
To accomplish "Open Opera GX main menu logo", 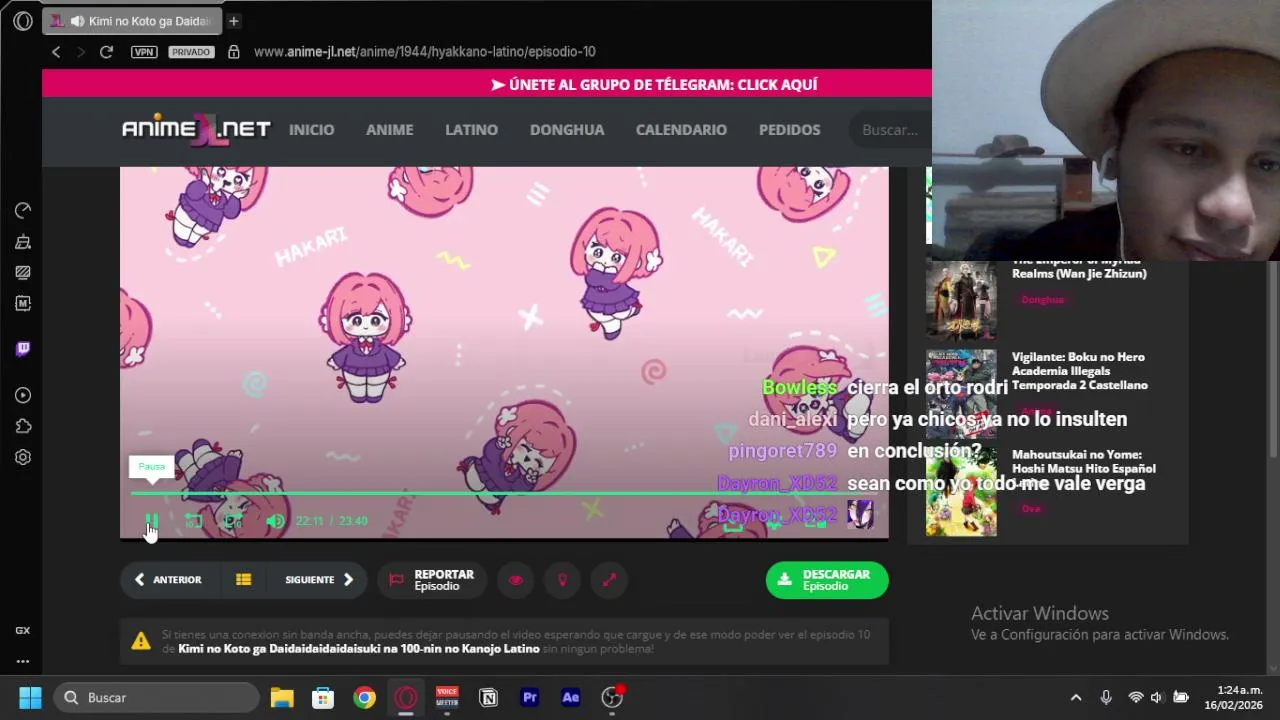I will (23, 21).
